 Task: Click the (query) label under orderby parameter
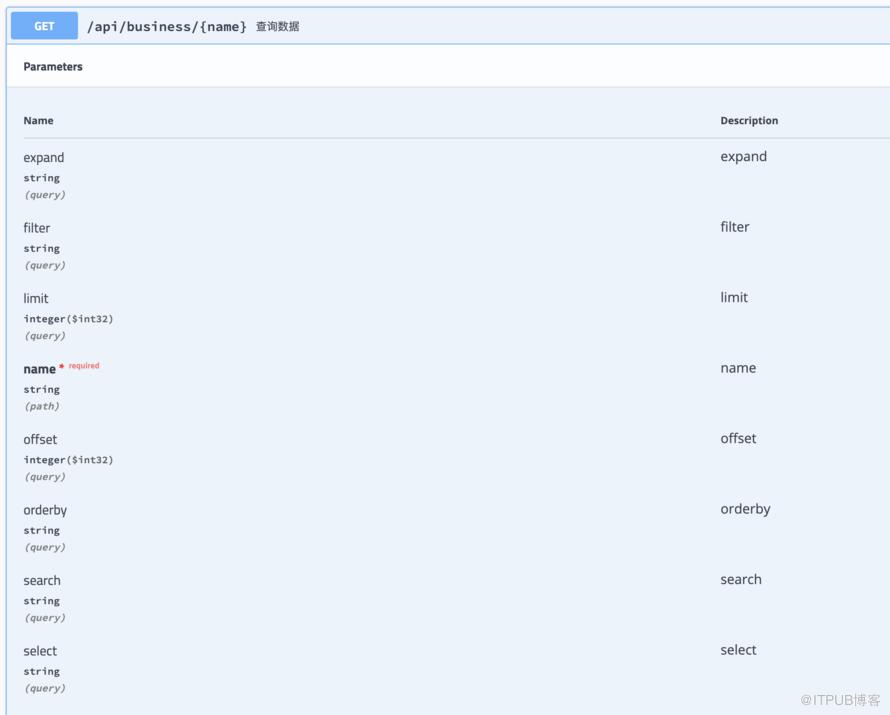pyautogui.click(x=45, y=547)
